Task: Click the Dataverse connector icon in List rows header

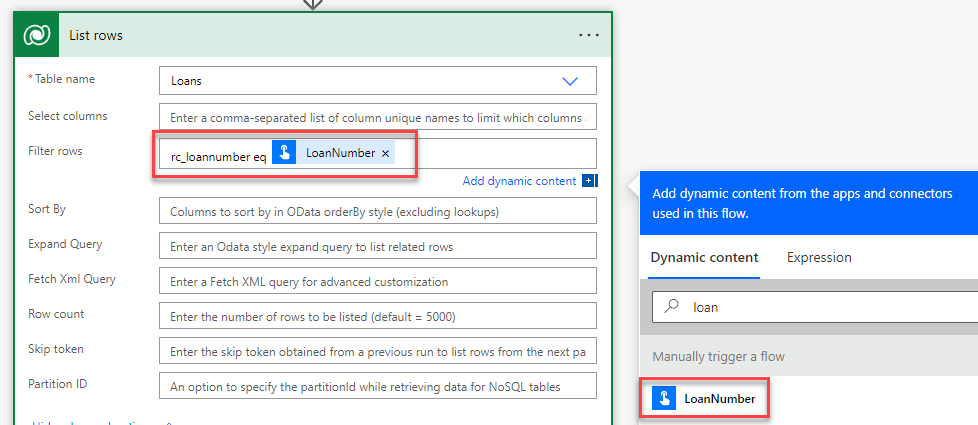Action: pos(39,35)
